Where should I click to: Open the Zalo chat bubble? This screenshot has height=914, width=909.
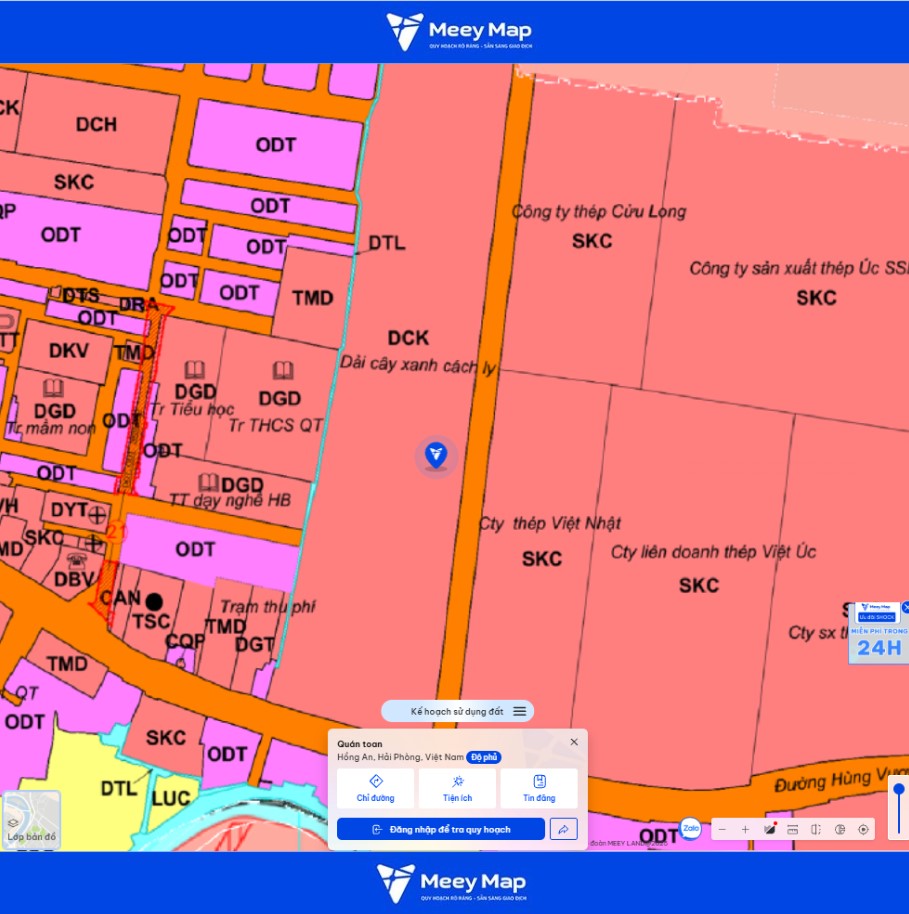pos(691,828)
